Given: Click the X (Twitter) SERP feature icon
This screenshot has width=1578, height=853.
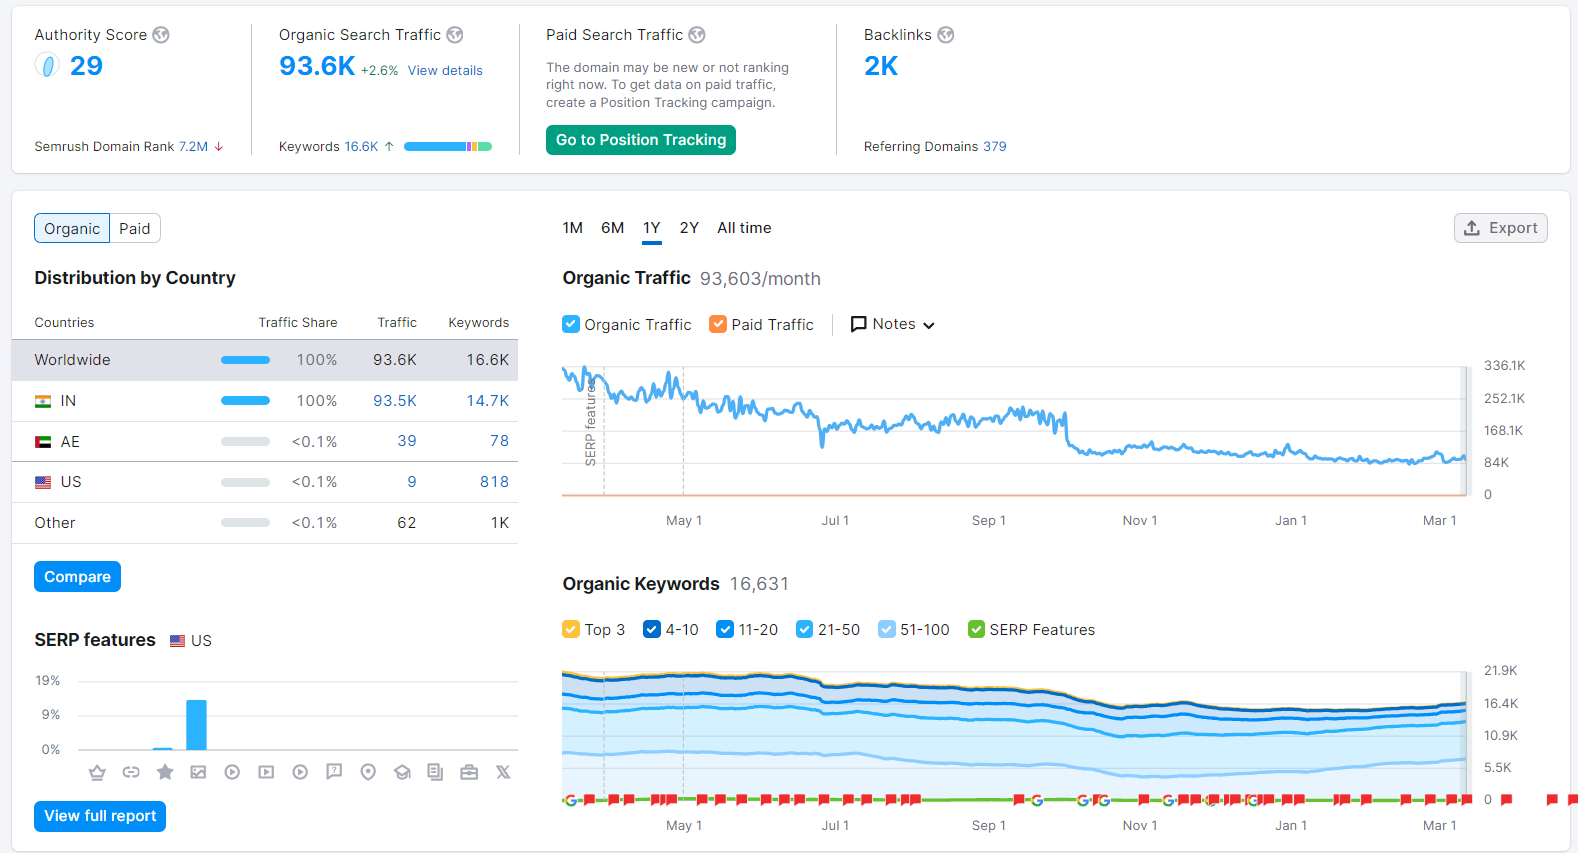Looking at the screenshot, I should coord(503,772).
